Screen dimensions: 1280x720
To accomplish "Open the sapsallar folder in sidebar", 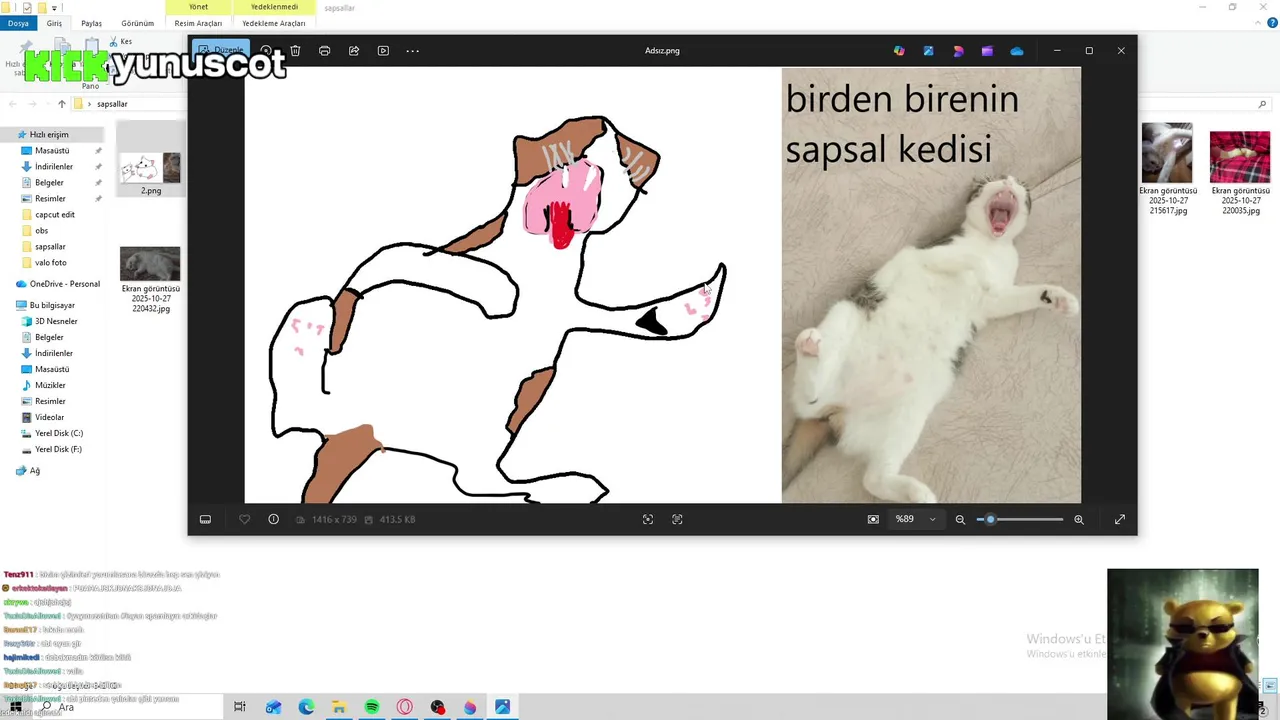I will 50,246.
